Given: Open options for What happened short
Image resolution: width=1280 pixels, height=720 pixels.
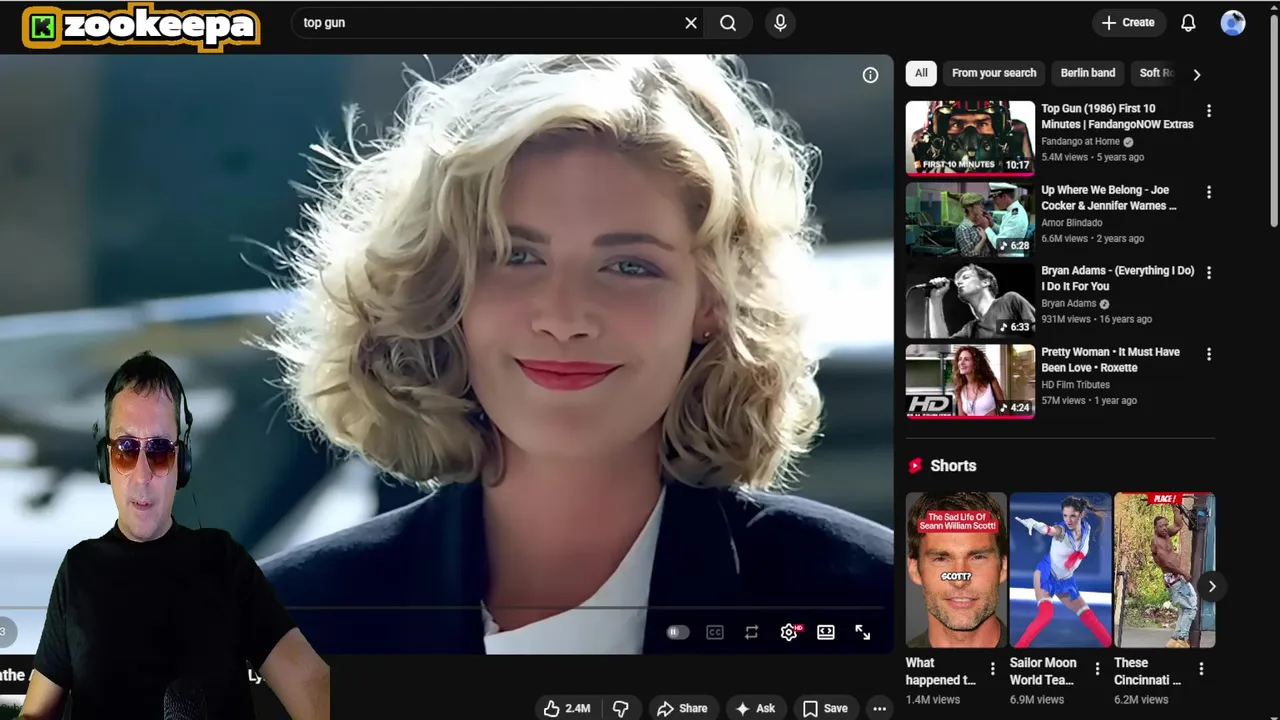Looking at the screenshot, I should [992, 669].
